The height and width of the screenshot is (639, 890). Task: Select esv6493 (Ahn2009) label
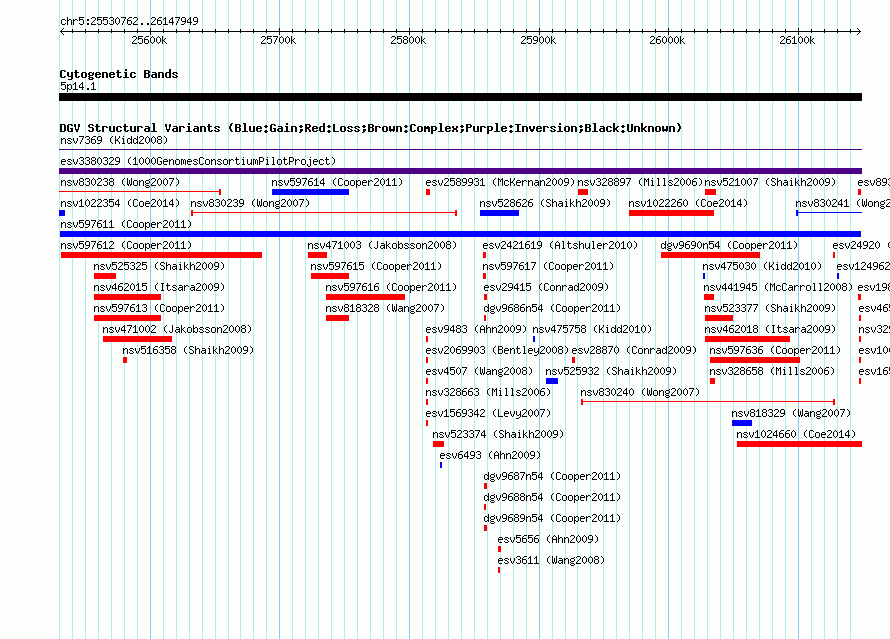(490, 455)
